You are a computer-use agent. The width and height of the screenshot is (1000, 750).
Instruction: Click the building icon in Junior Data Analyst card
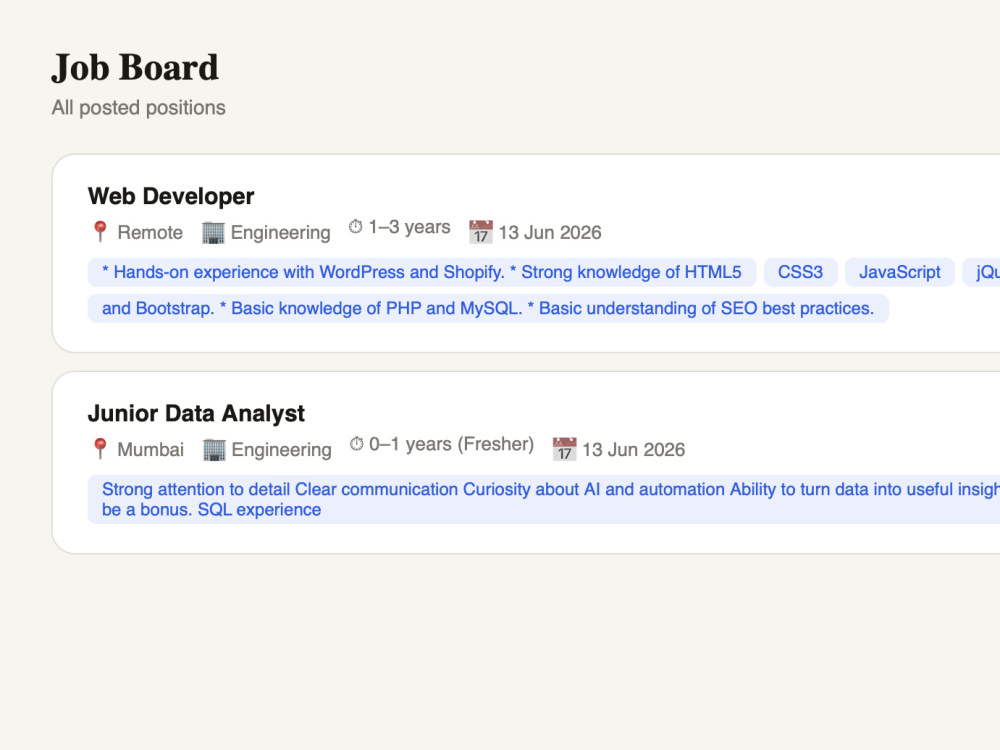pyautogui.click(x=214, y=449)
